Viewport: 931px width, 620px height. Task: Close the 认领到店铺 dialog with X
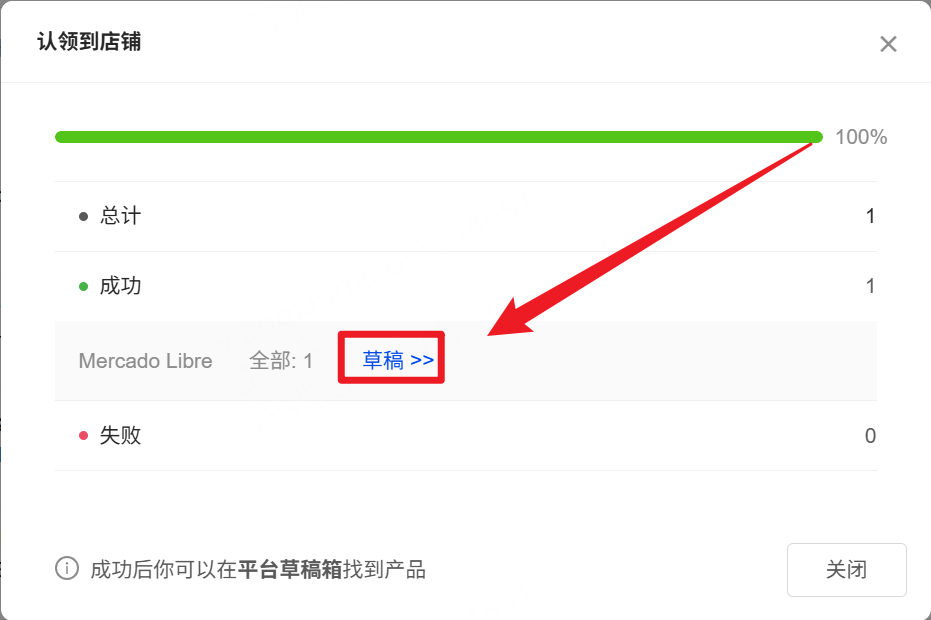(x=888, y=44)
